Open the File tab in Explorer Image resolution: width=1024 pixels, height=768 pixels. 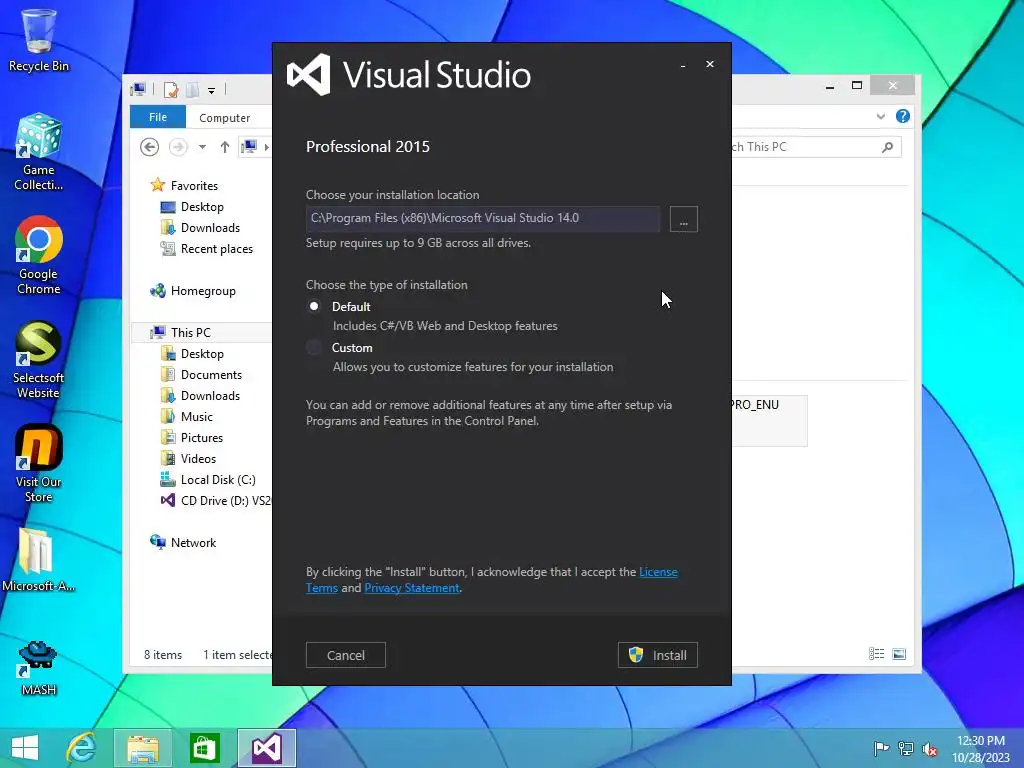tap(157, 117)
